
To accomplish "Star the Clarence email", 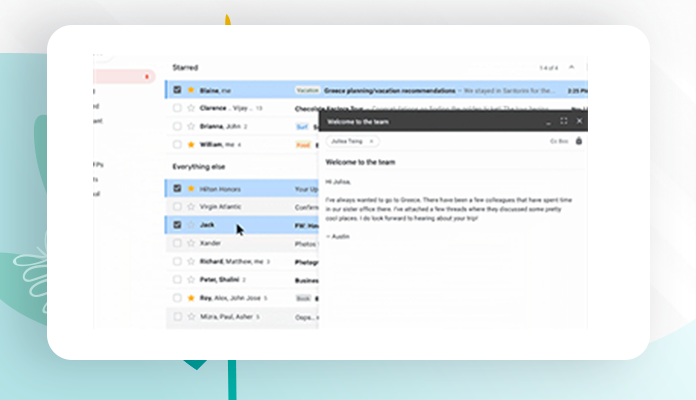I will click(191, 108).
